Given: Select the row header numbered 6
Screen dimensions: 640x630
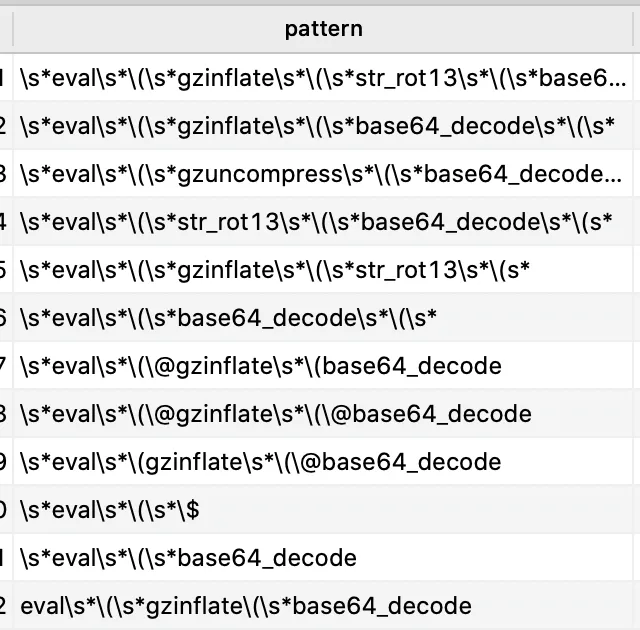Looking at the screenshot, I should (x=5, y=318).
